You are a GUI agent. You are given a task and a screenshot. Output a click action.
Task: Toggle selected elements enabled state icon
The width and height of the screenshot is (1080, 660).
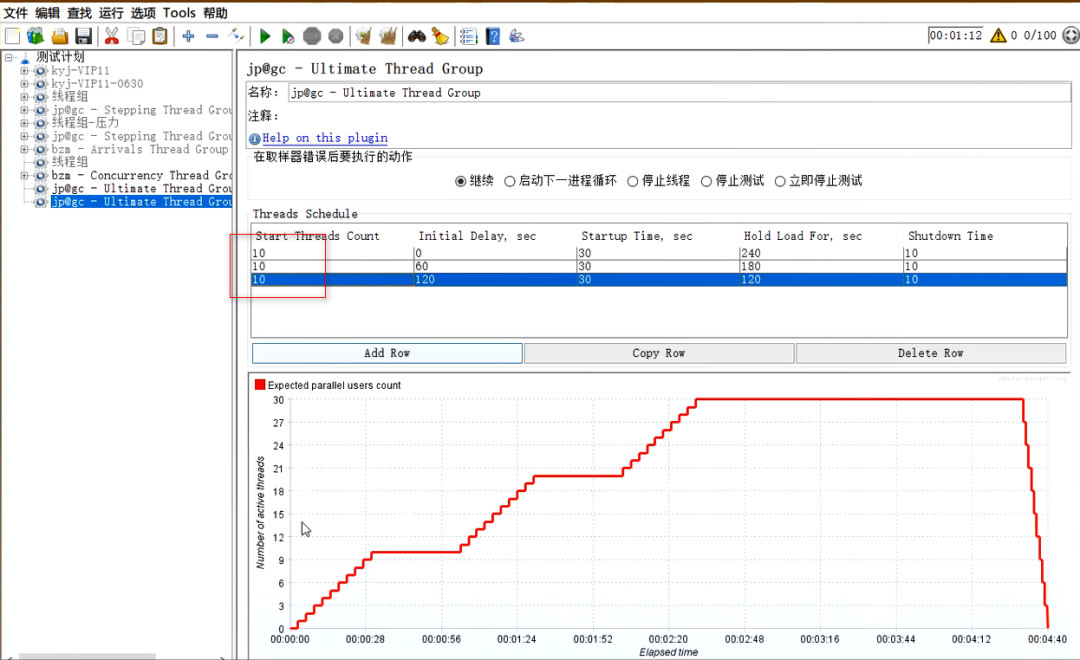(x=236, y=36)
